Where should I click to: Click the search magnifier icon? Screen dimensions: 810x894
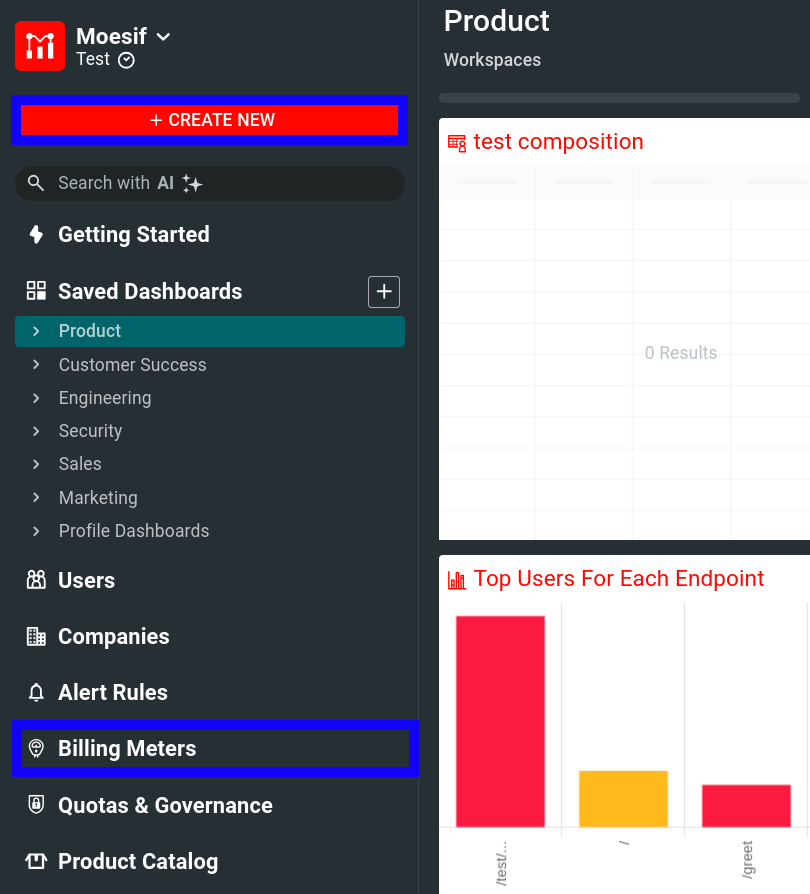click(37, 183)
